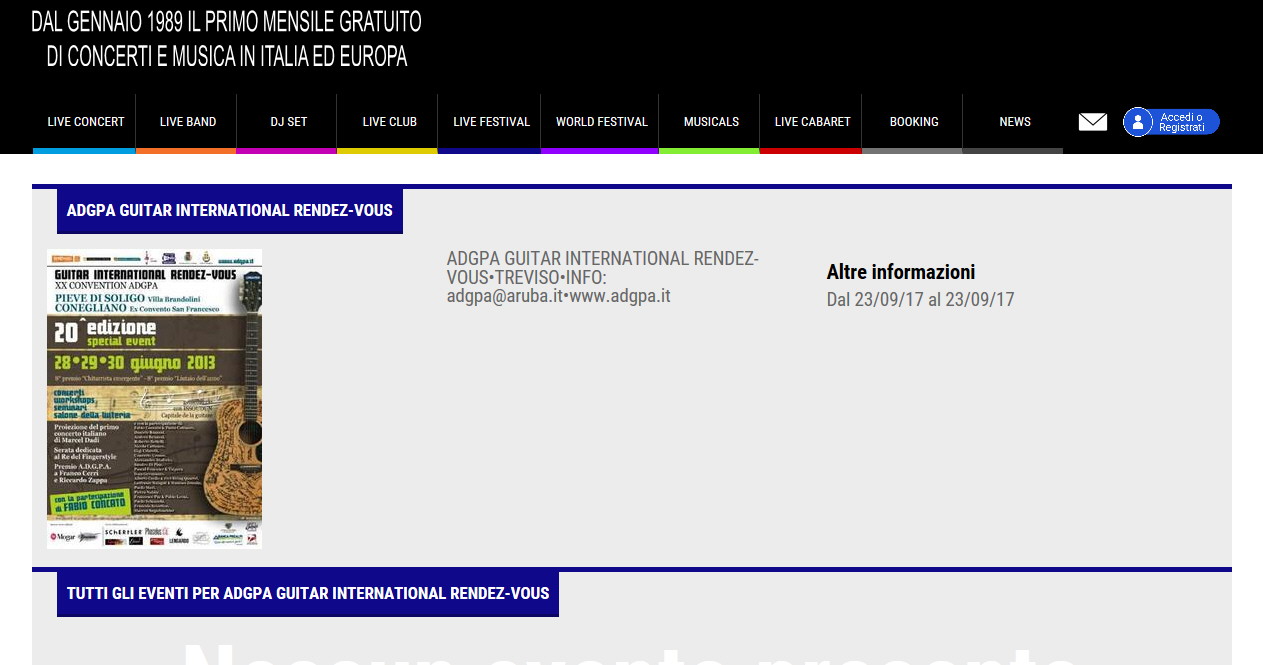Open WORLD FESTIVAL section
The image size is (1263, 665).
[x=601, y=123]
